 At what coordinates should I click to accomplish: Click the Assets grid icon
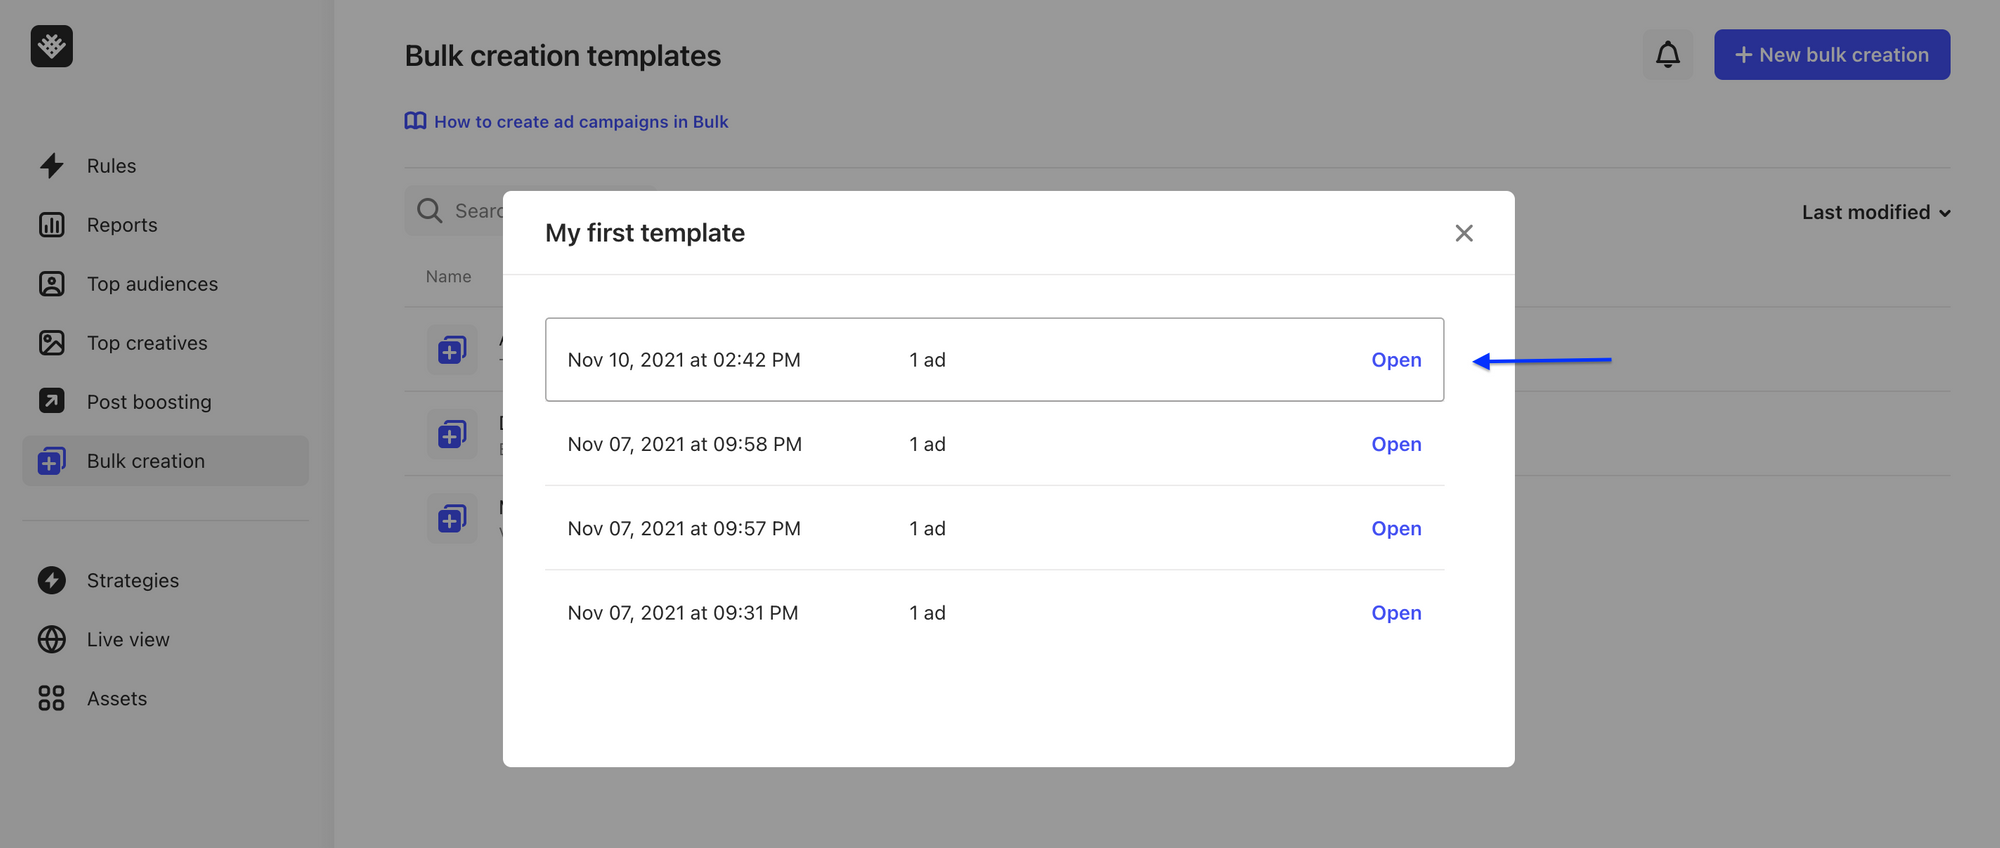click(52, 698)
